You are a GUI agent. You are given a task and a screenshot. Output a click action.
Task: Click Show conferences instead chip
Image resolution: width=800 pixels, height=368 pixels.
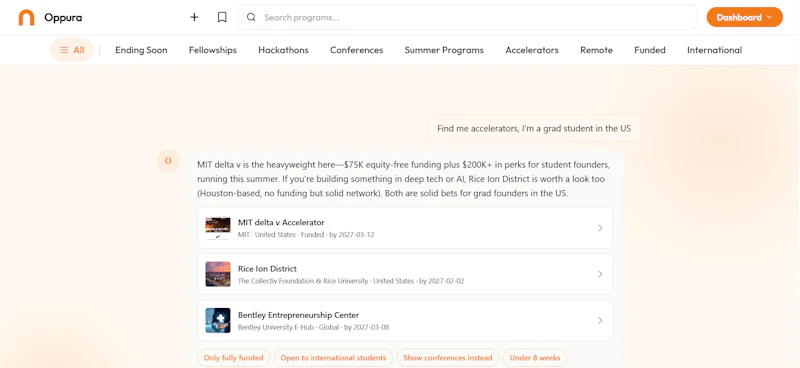tap(448, 358)
